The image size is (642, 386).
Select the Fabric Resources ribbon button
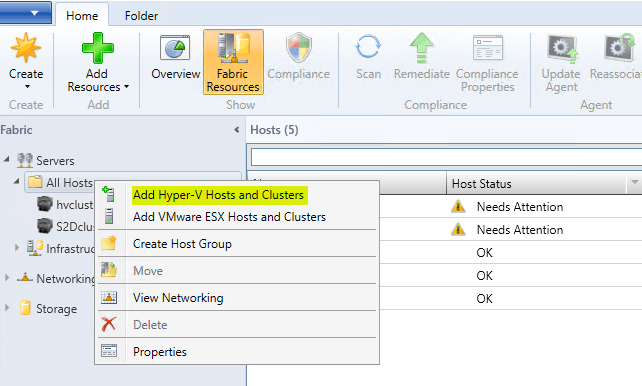[233, 62]
